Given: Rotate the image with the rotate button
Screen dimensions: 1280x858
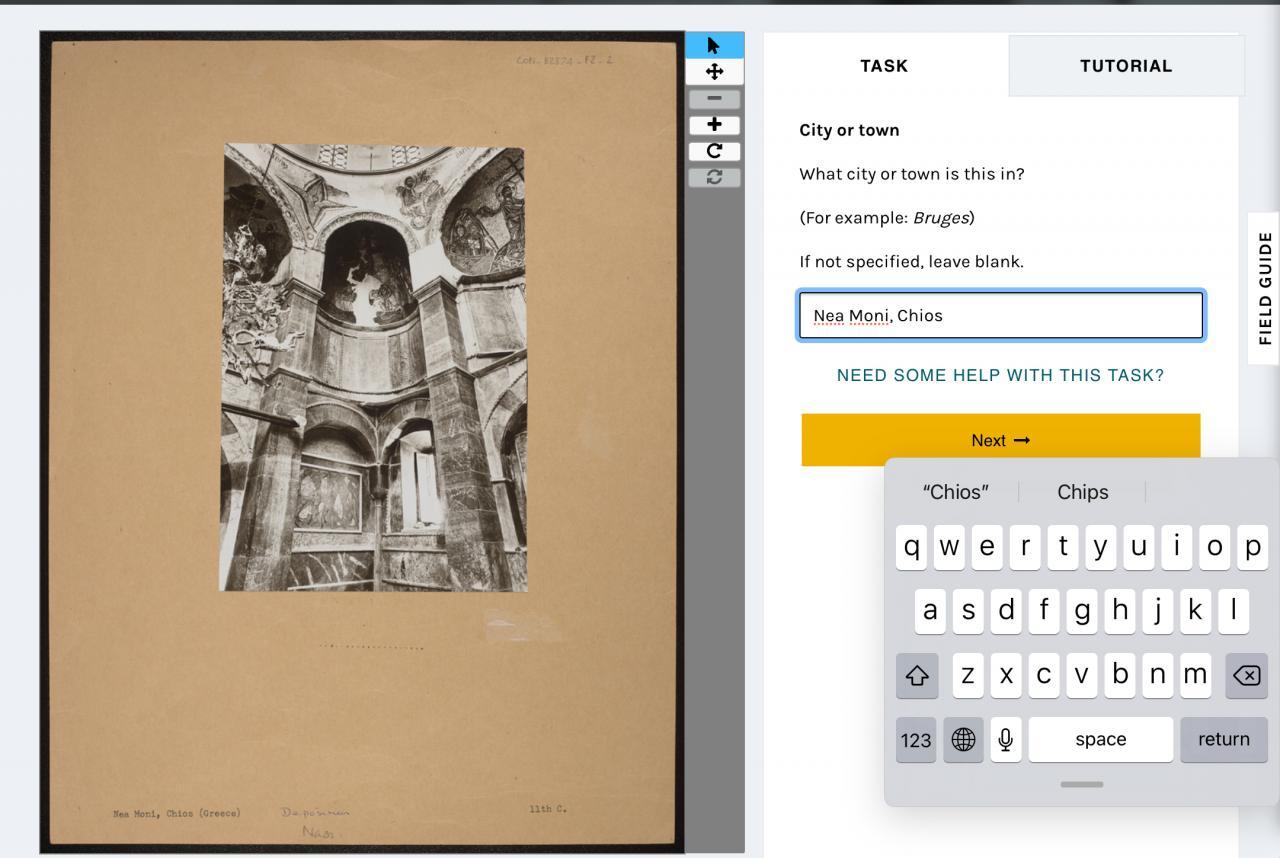Looking at the screenshot, I should [x=714, y=151].
